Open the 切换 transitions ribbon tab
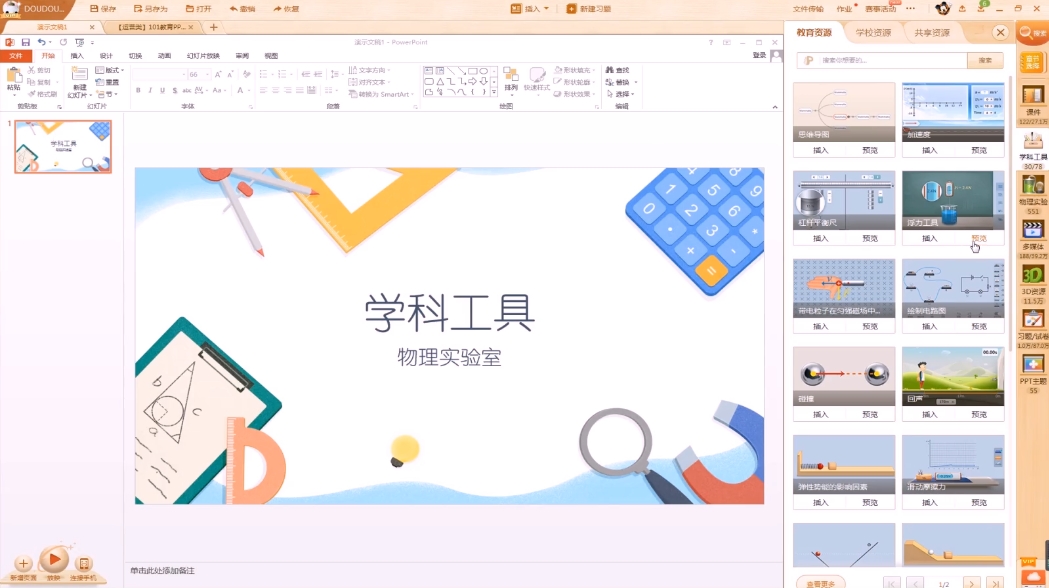Screen dimensions: 1049x588 pos(135,56)
